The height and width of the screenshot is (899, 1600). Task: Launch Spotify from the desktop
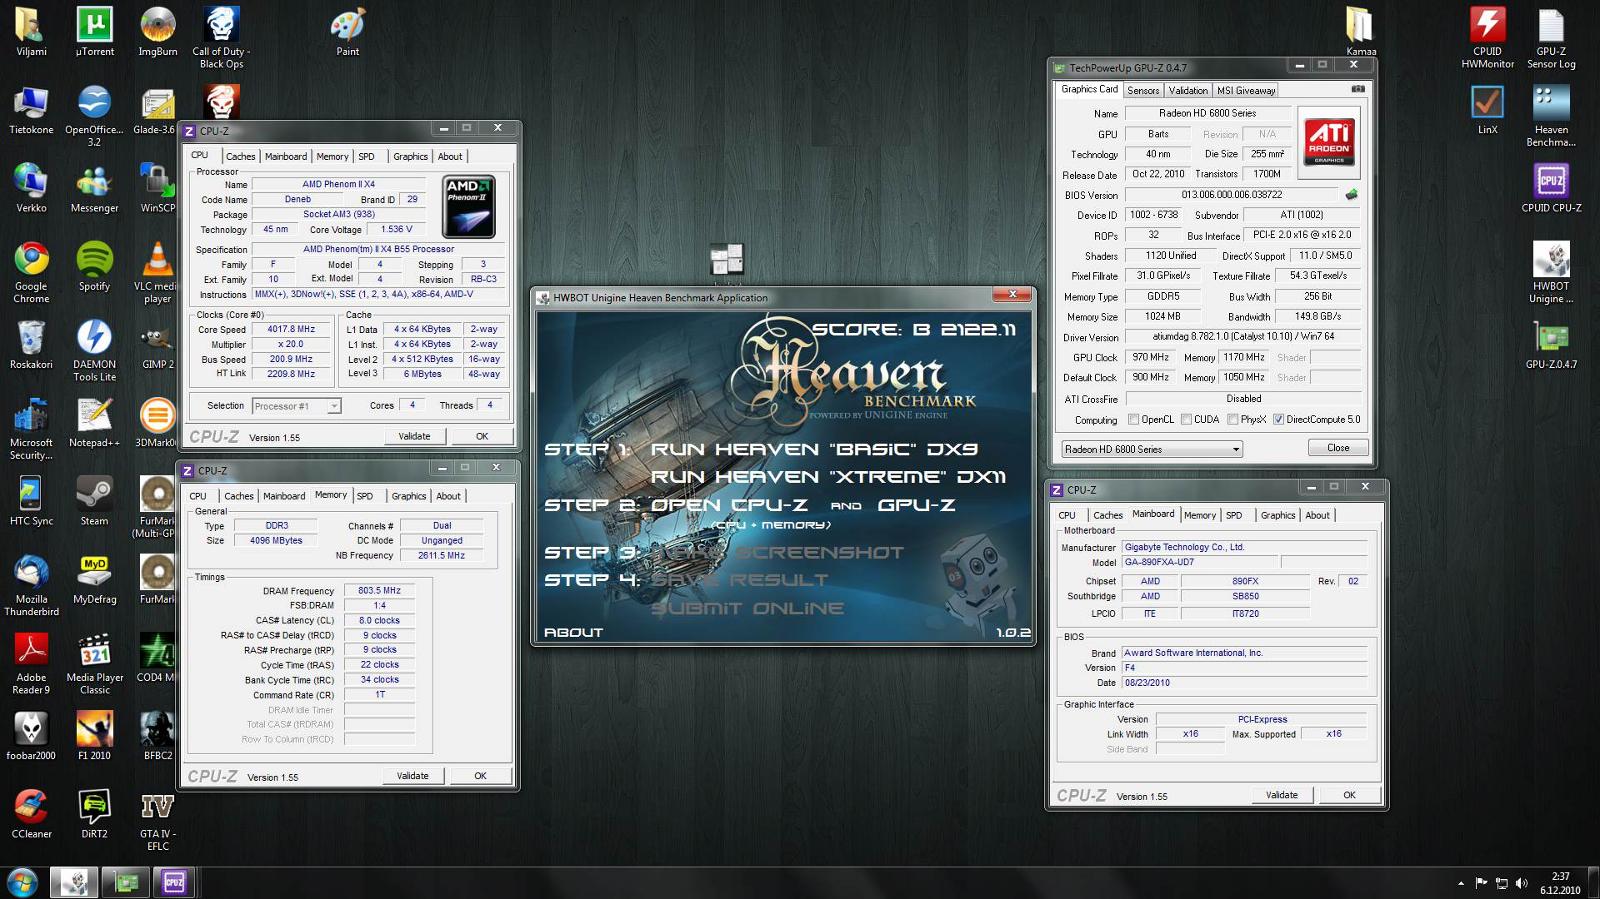pos(94,267)
